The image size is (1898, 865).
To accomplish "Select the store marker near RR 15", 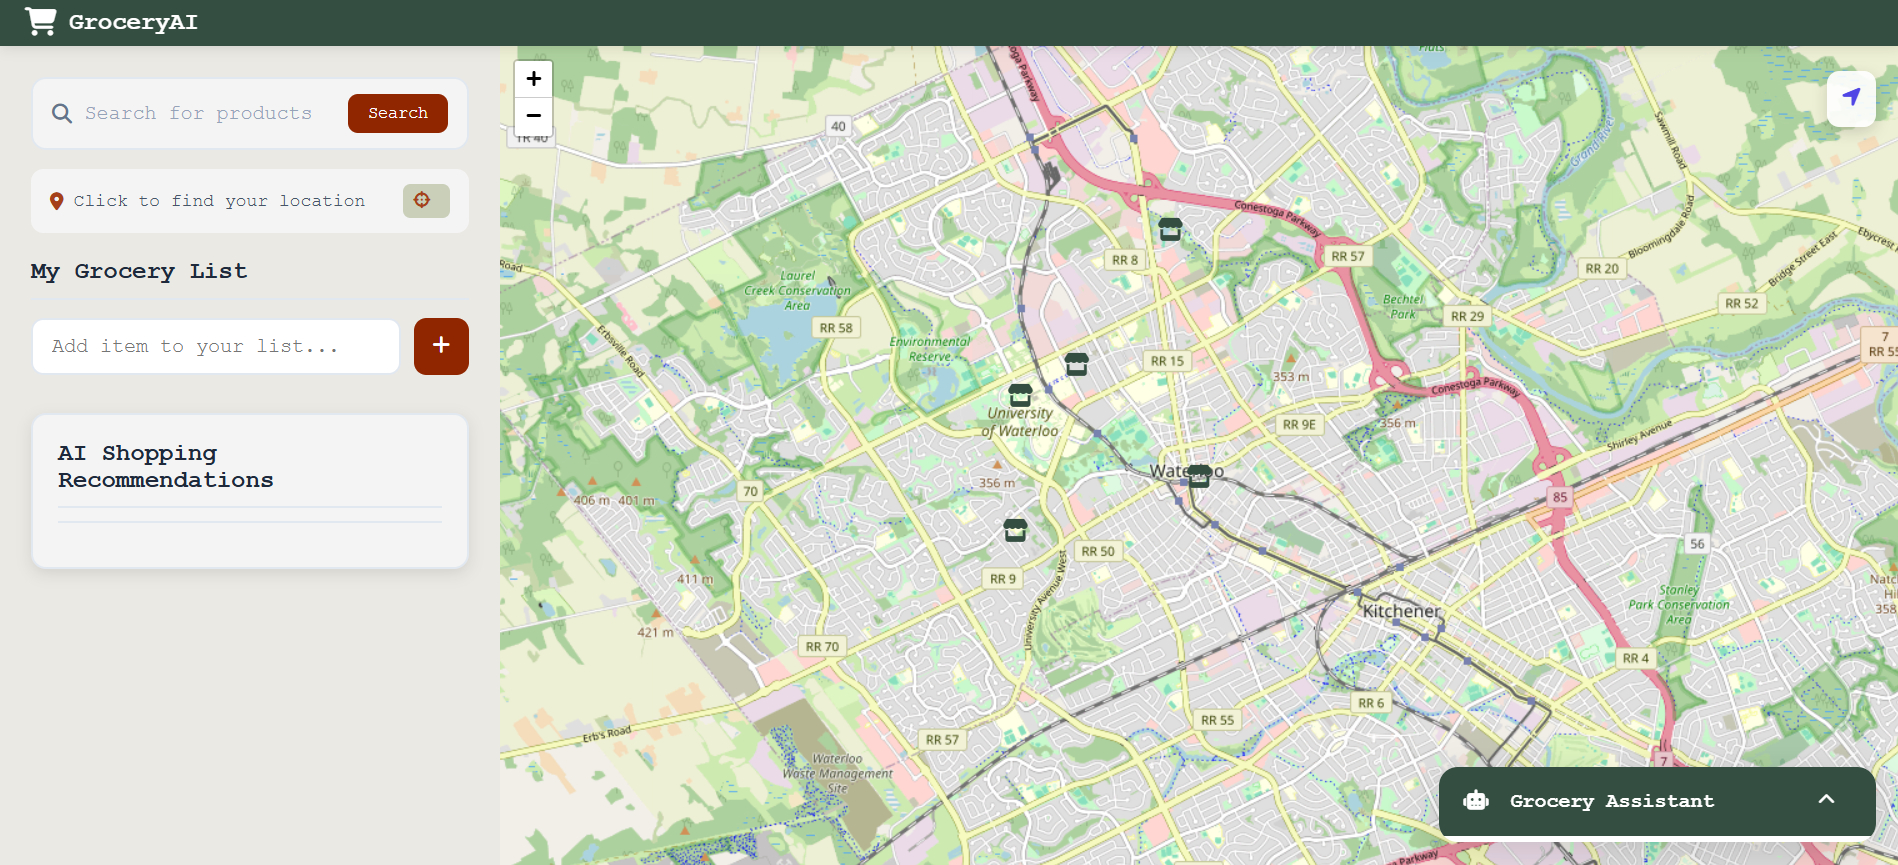I will (x=1076, y=364).
